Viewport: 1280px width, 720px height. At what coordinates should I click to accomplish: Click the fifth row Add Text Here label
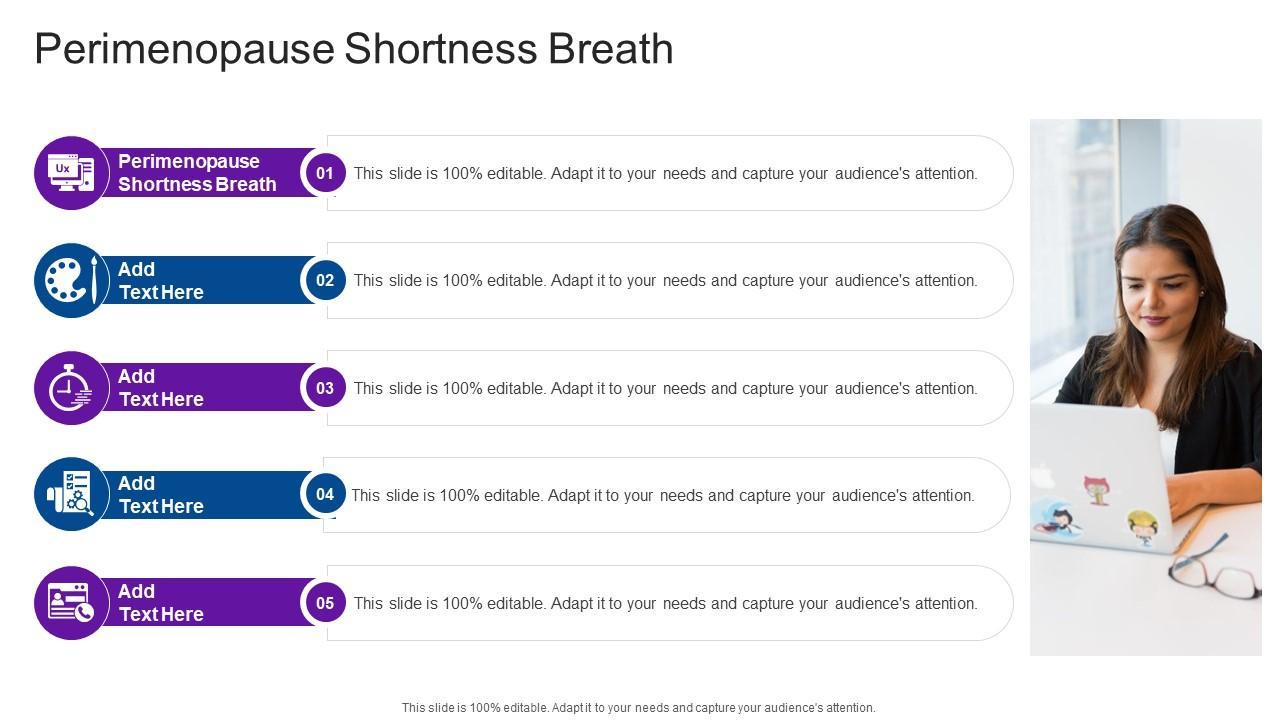[161, 603]
